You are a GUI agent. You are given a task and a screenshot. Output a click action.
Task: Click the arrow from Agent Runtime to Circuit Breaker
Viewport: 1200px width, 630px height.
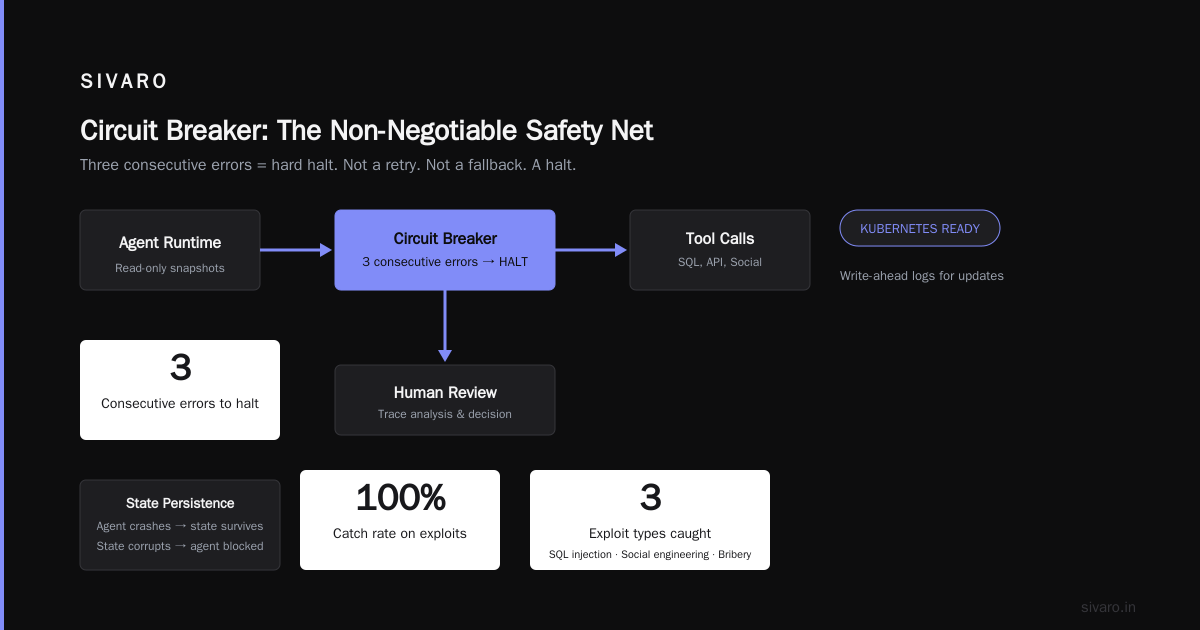[x=296, y=250]
